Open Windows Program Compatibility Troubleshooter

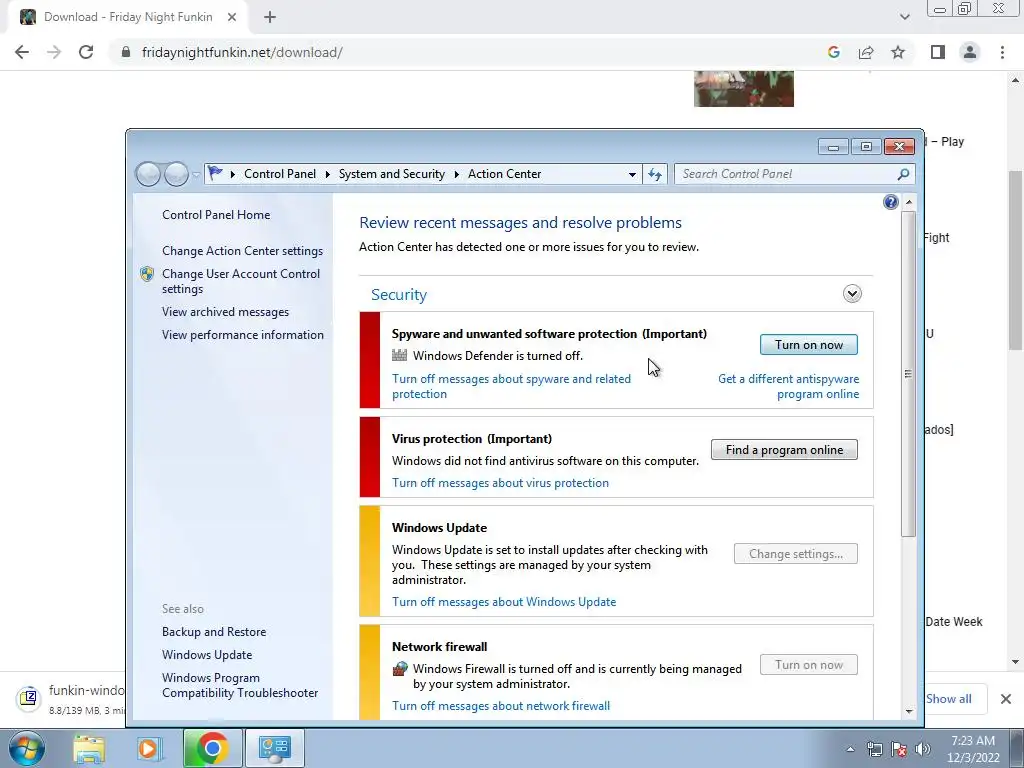click(240, 685)
